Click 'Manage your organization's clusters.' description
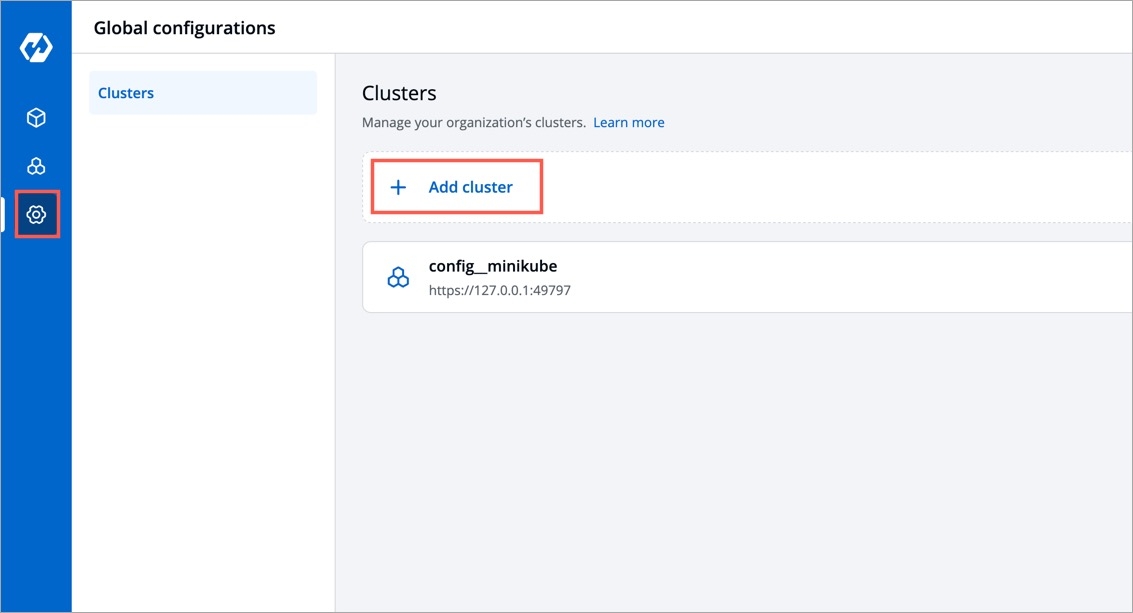The image size is (1133, 613). (473, 122)
